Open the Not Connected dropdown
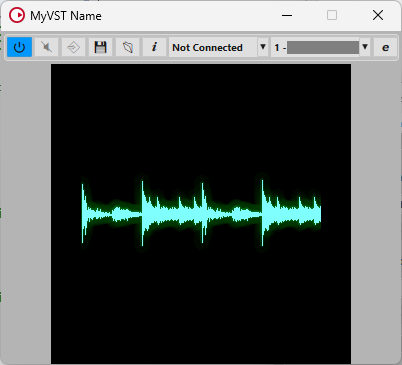 click(213, 47)
